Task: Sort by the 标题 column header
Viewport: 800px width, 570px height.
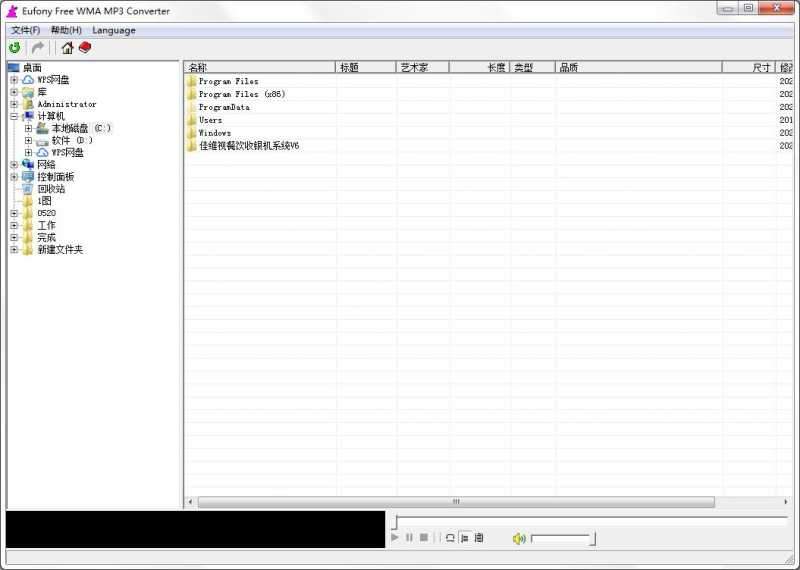Action: [x=366, y=67]
